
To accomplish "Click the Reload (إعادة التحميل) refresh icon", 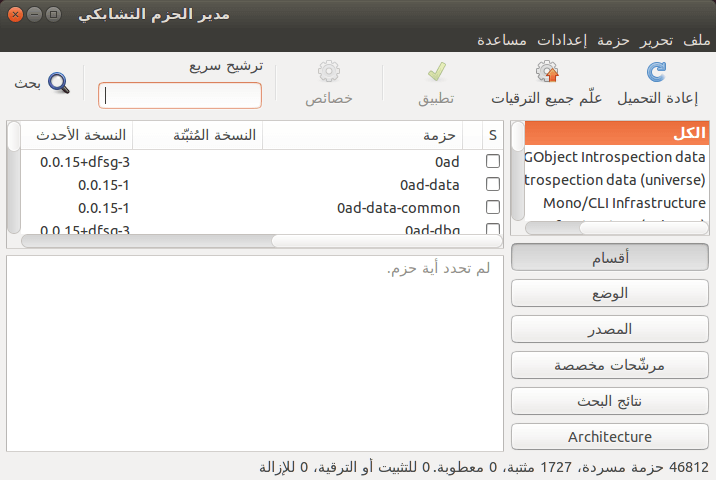I will 657,72.
